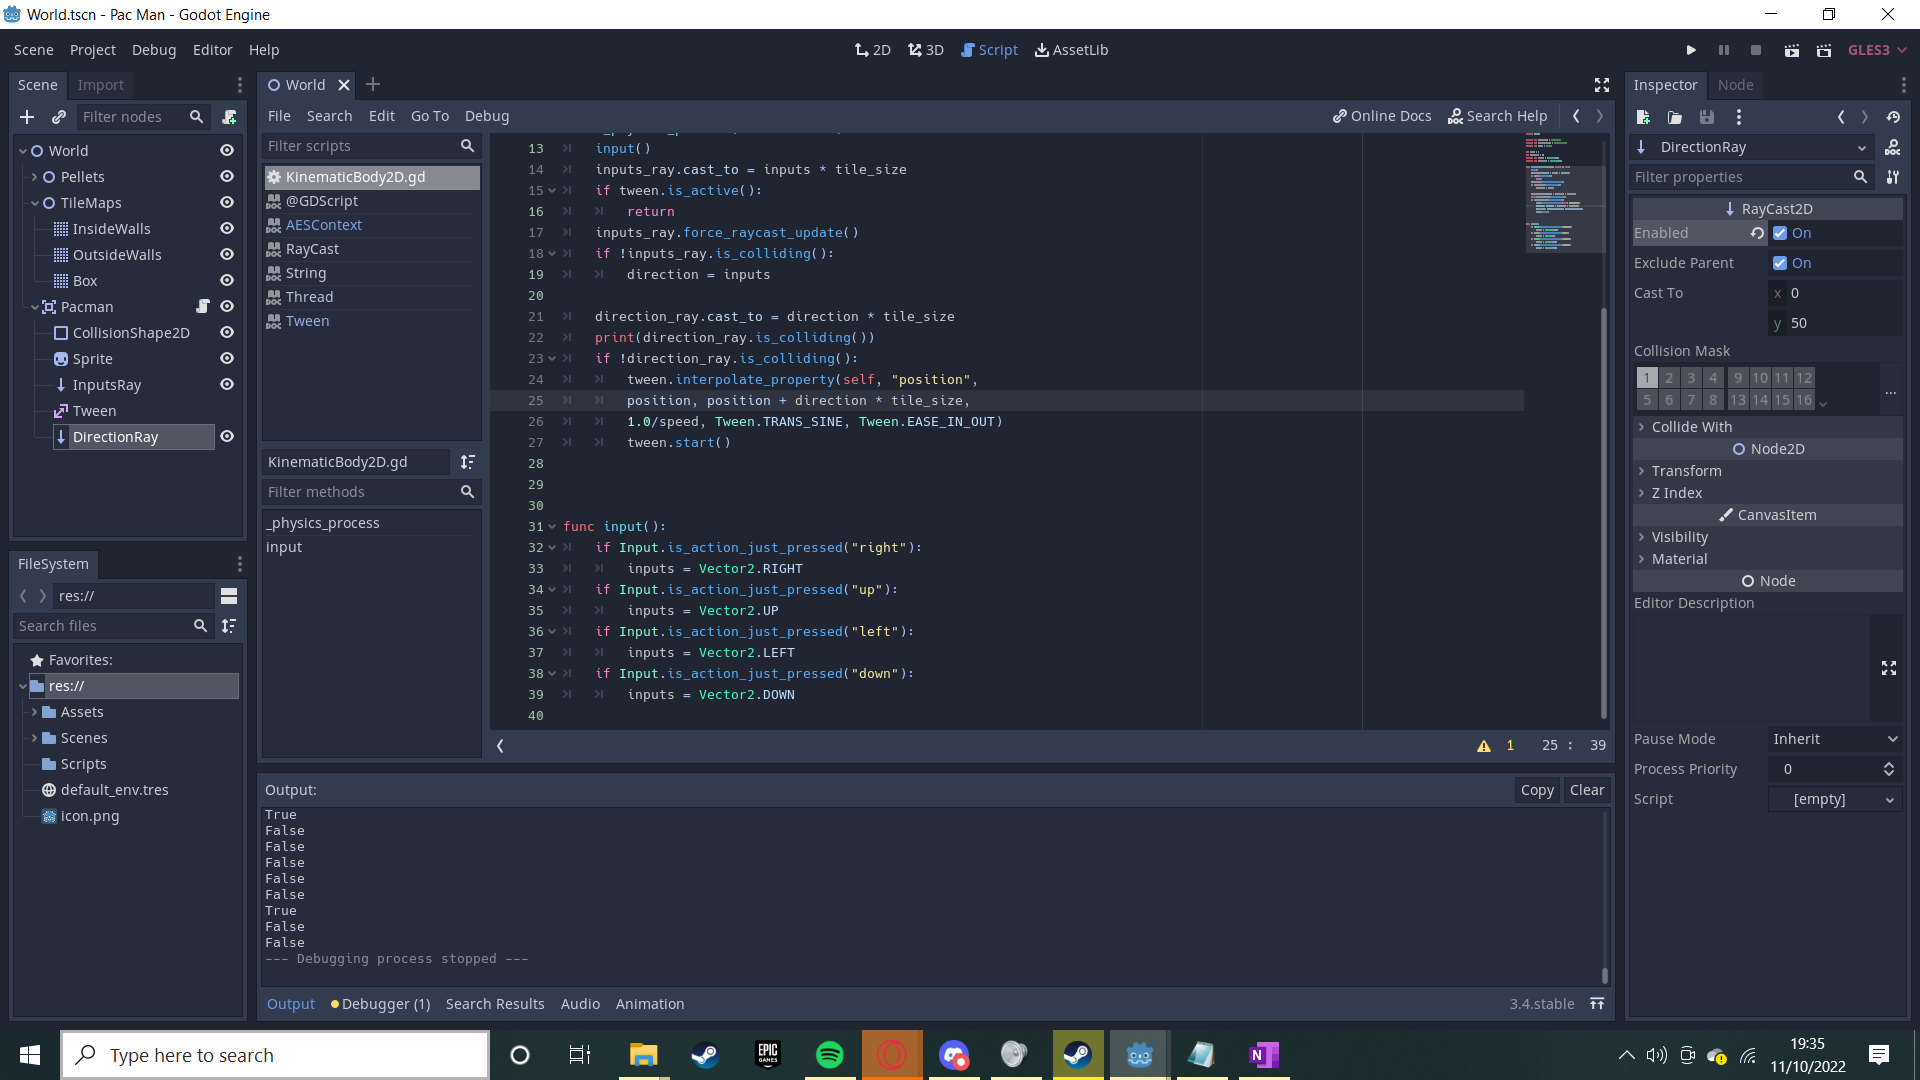
Task: Open the GLES3 renderer dropdown
Action: (x=1877, y=50)
